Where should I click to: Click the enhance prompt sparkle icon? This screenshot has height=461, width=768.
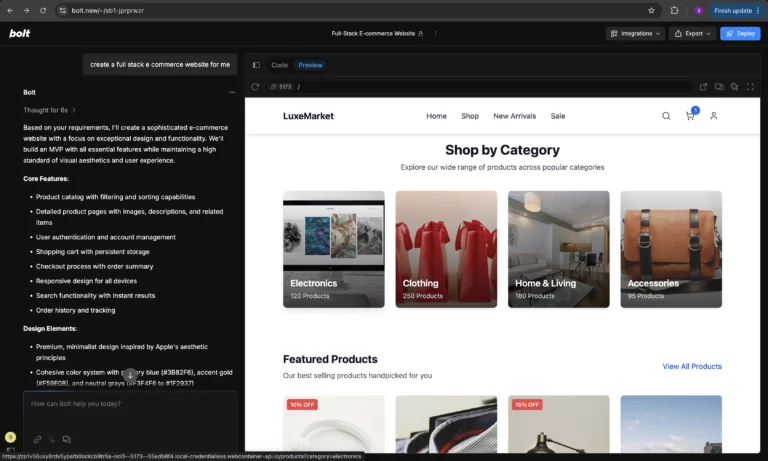tap(52, 439)
